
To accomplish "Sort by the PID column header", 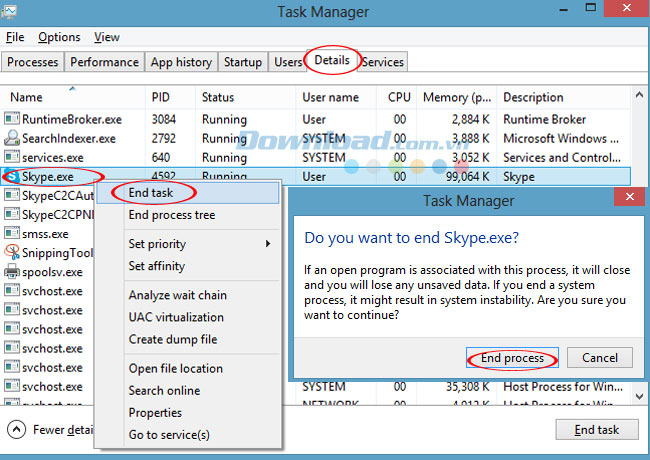I will point(170,97).
